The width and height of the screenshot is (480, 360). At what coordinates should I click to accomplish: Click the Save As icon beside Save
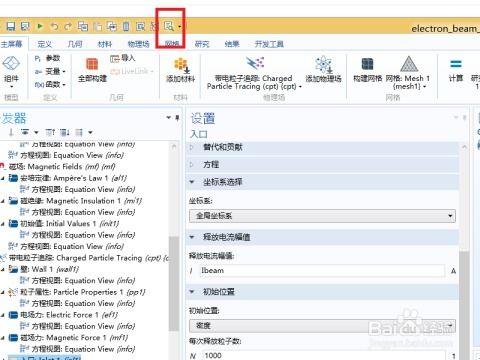coord(25,26)
